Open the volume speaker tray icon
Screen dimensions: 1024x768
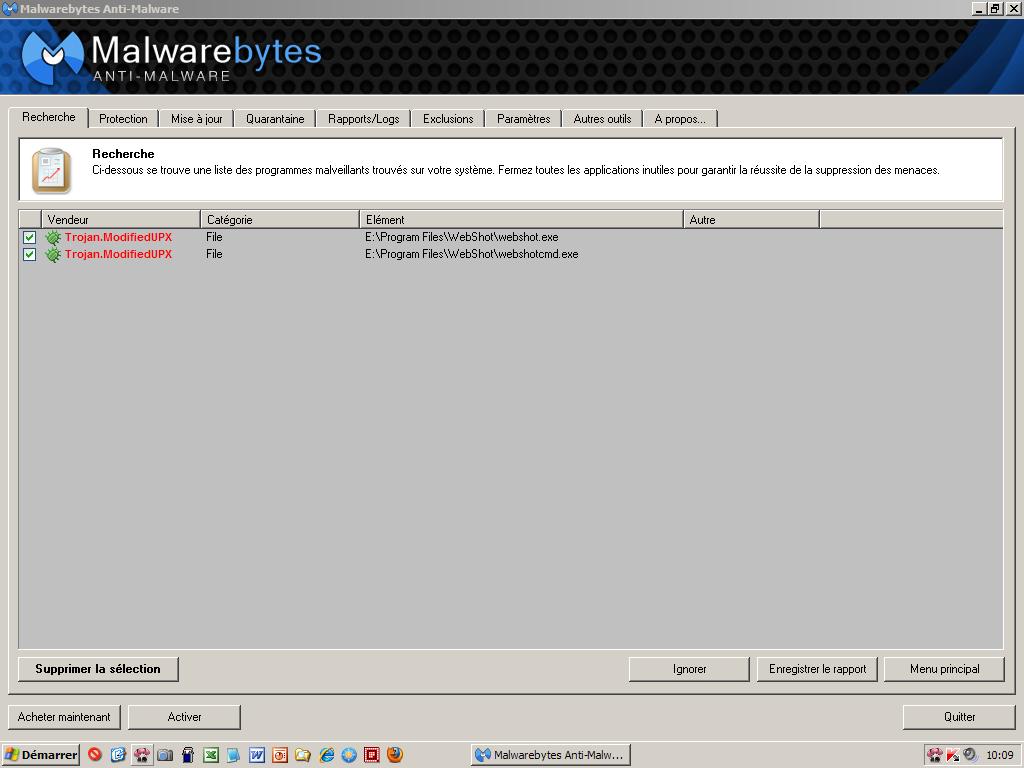click(x=970, y=755)
